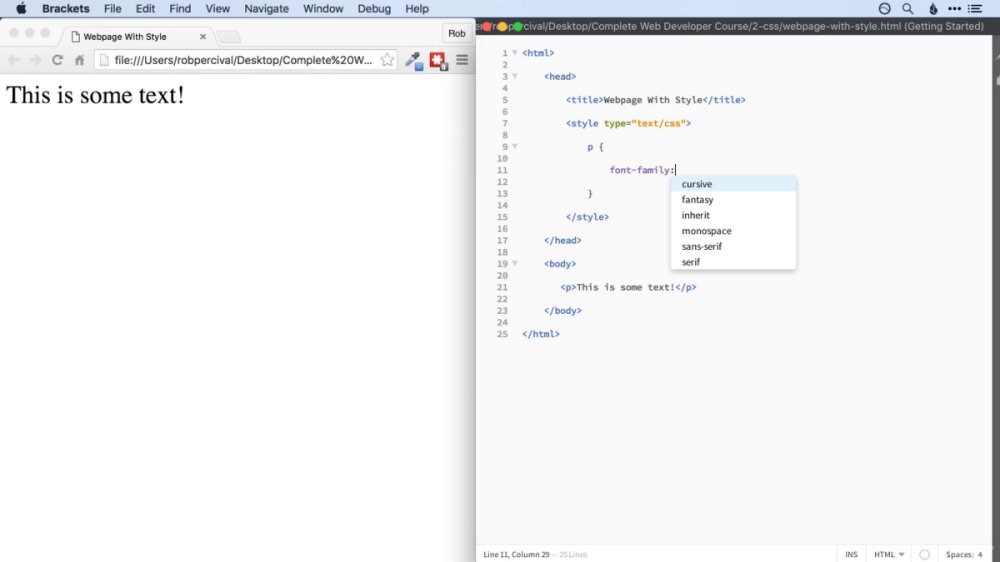This screenshot has height=562, width=1000.
Task: Open the HTML language dropdown
Action: click(889, 554)
